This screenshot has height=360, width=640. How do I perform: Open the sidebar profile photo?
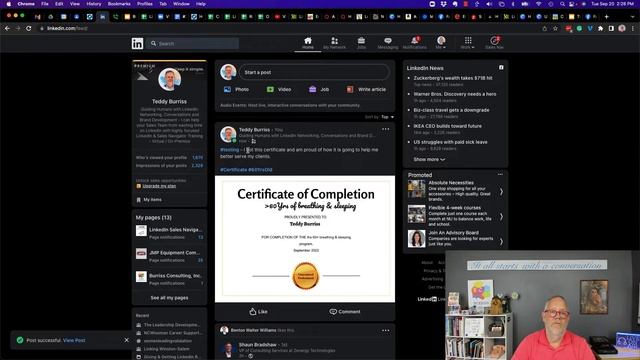click(169, 79)
